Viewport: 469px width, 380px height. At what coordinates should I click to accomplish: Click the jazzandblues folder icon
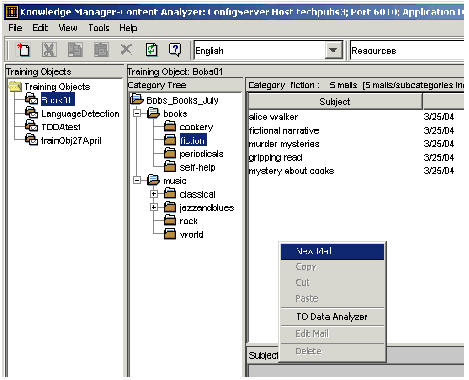click(x=170, y=207)
